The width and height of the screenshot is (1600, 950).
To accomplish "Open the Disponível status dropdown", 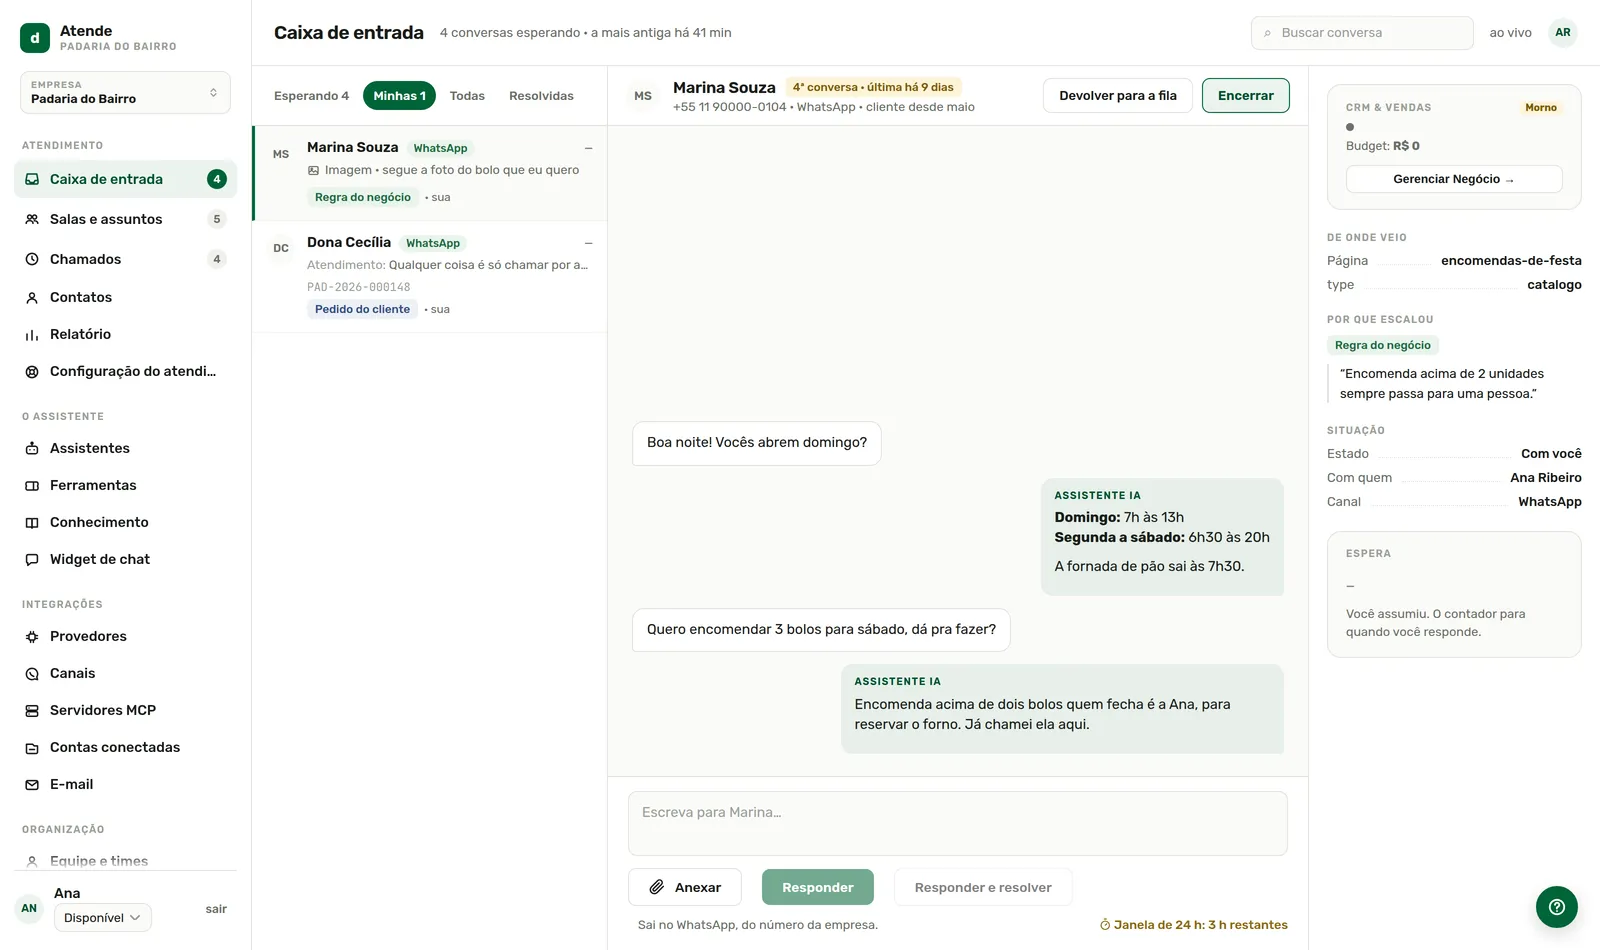I will point(103,917).
